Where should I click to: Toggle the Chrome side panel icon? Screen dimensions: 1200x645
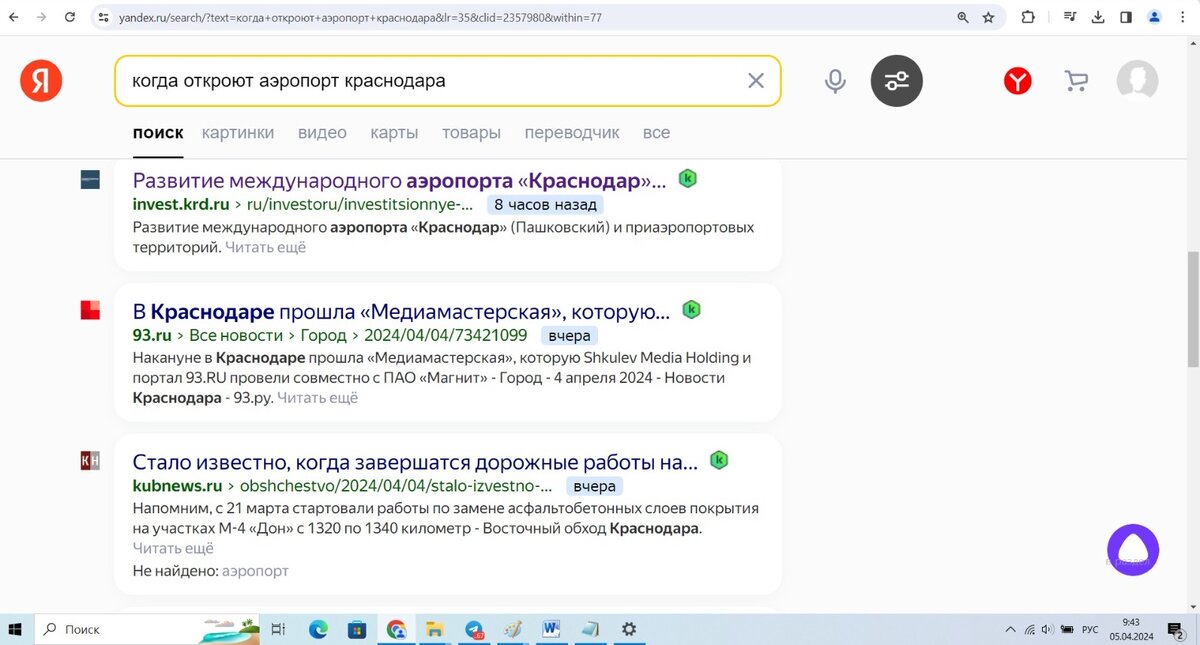(x=1126, y=17)
